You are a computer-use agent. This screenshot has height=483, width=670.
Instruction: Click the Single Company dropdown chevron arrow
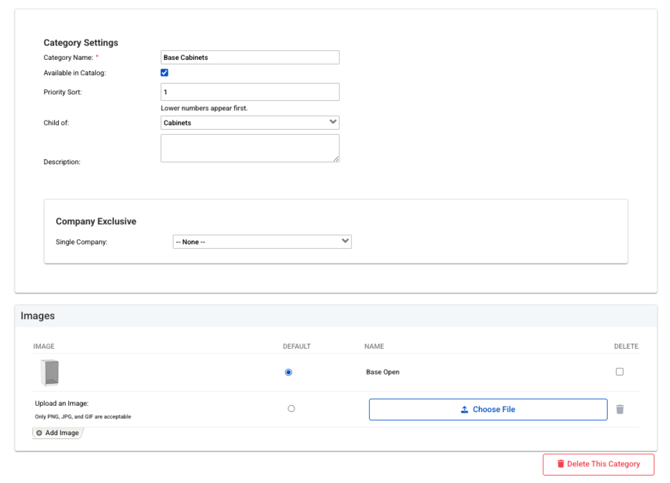[345, 241]
